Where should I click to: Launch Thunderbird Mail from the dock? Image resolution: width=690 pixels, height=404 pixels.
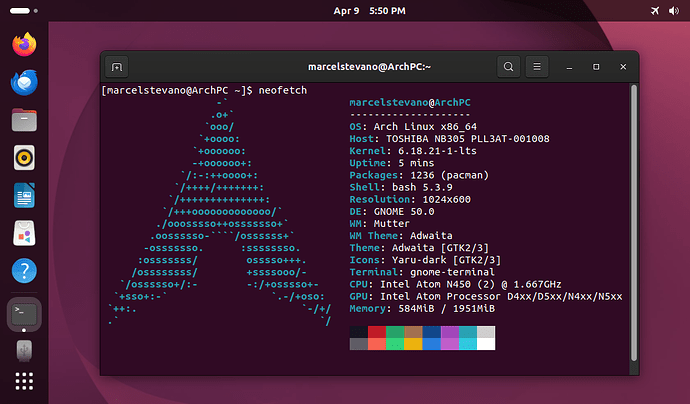tap(24, 82)
